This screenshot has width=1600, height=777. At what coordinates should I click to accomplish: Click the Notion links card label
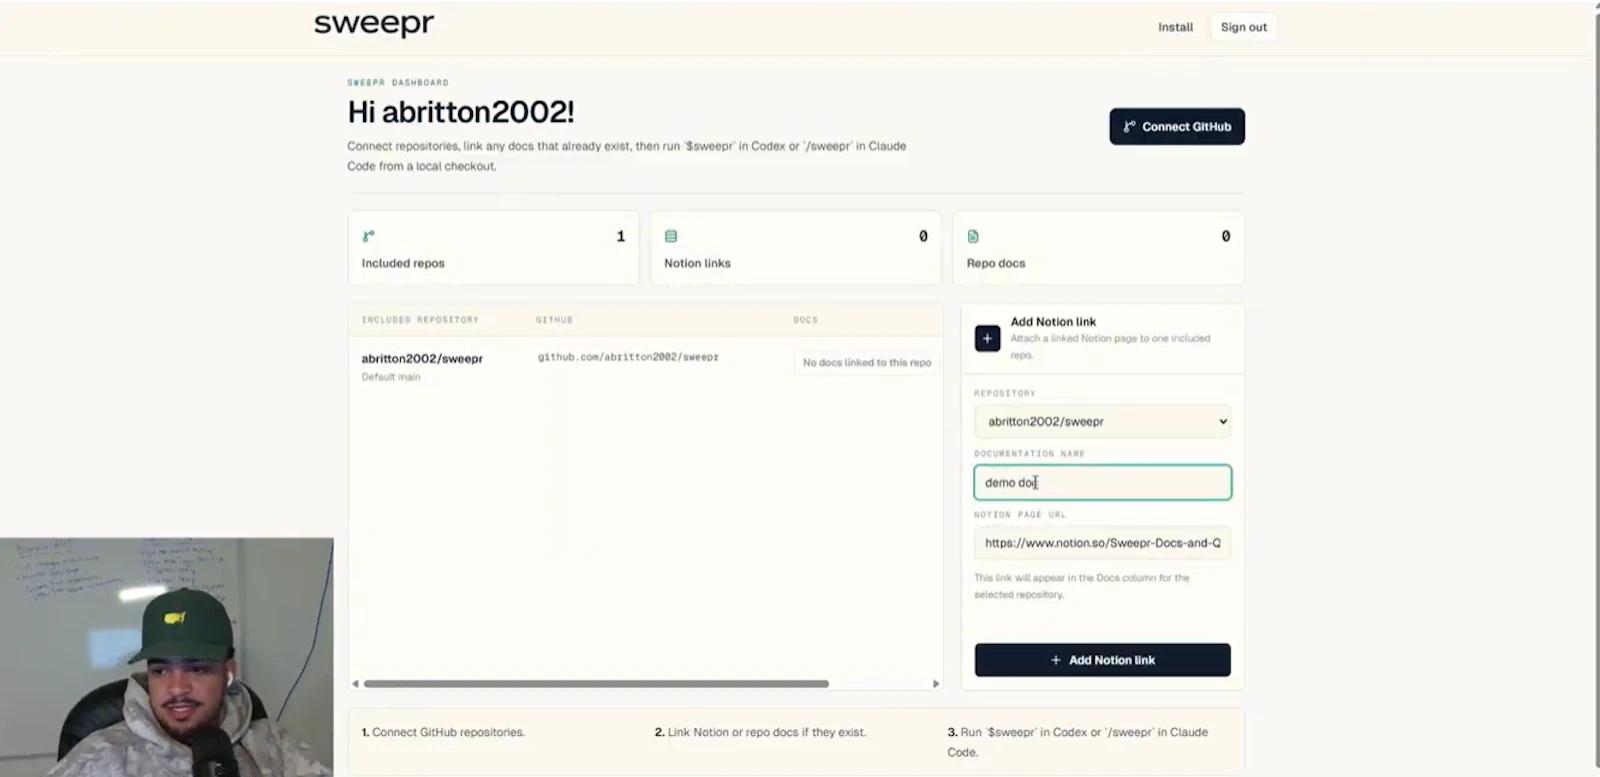click(697, 263)
